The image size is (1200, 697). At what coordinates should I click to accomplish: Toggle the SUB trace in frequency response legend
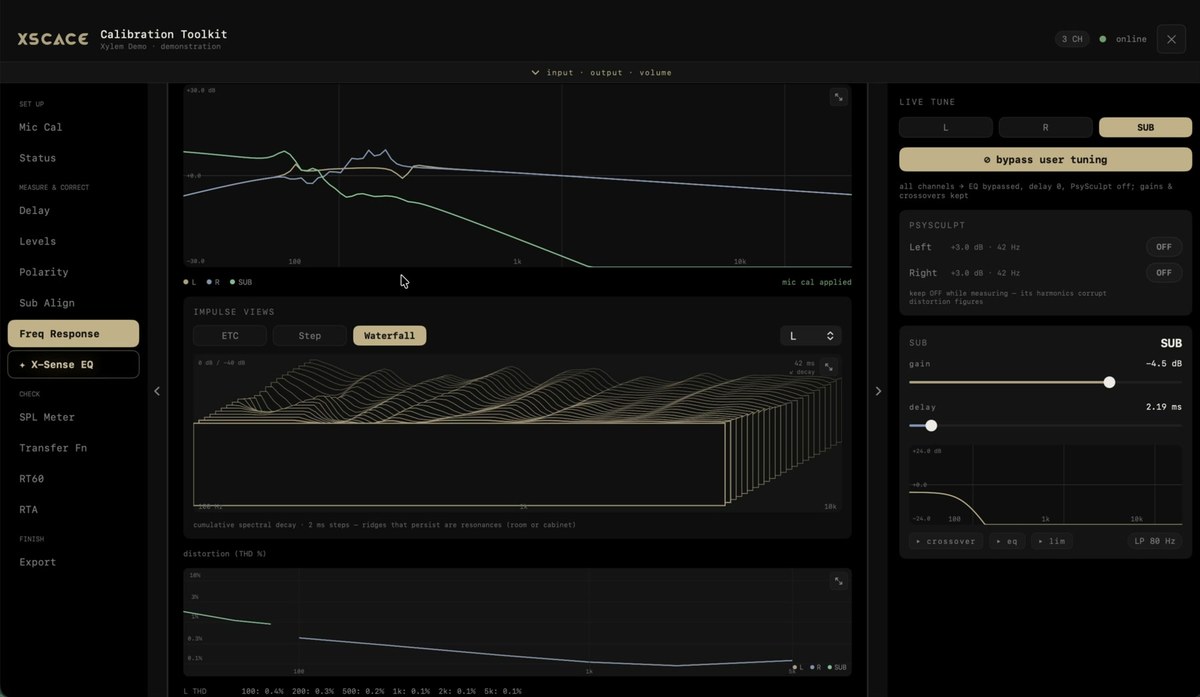240,282
